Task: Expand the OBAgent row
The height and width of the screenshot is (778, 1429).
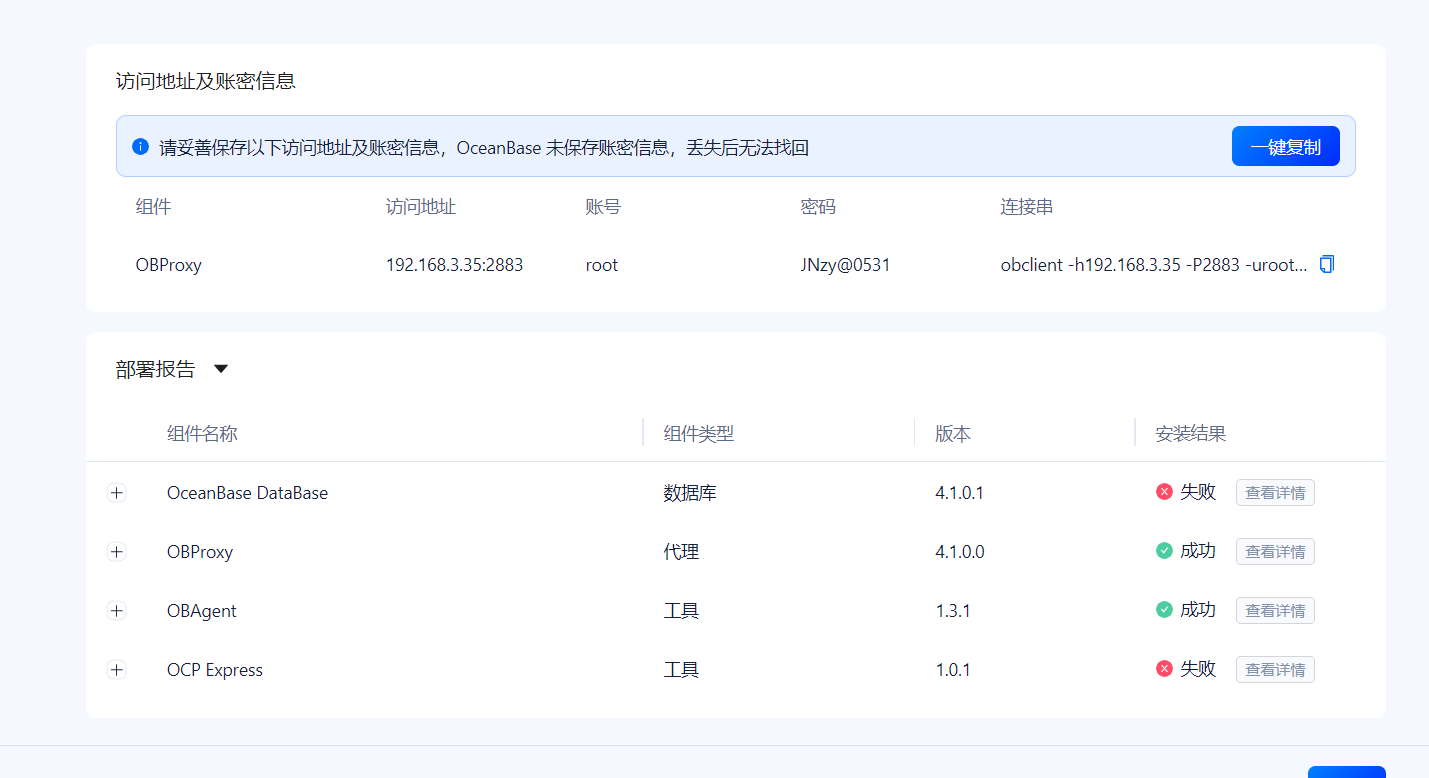Action: coord(117,611)
